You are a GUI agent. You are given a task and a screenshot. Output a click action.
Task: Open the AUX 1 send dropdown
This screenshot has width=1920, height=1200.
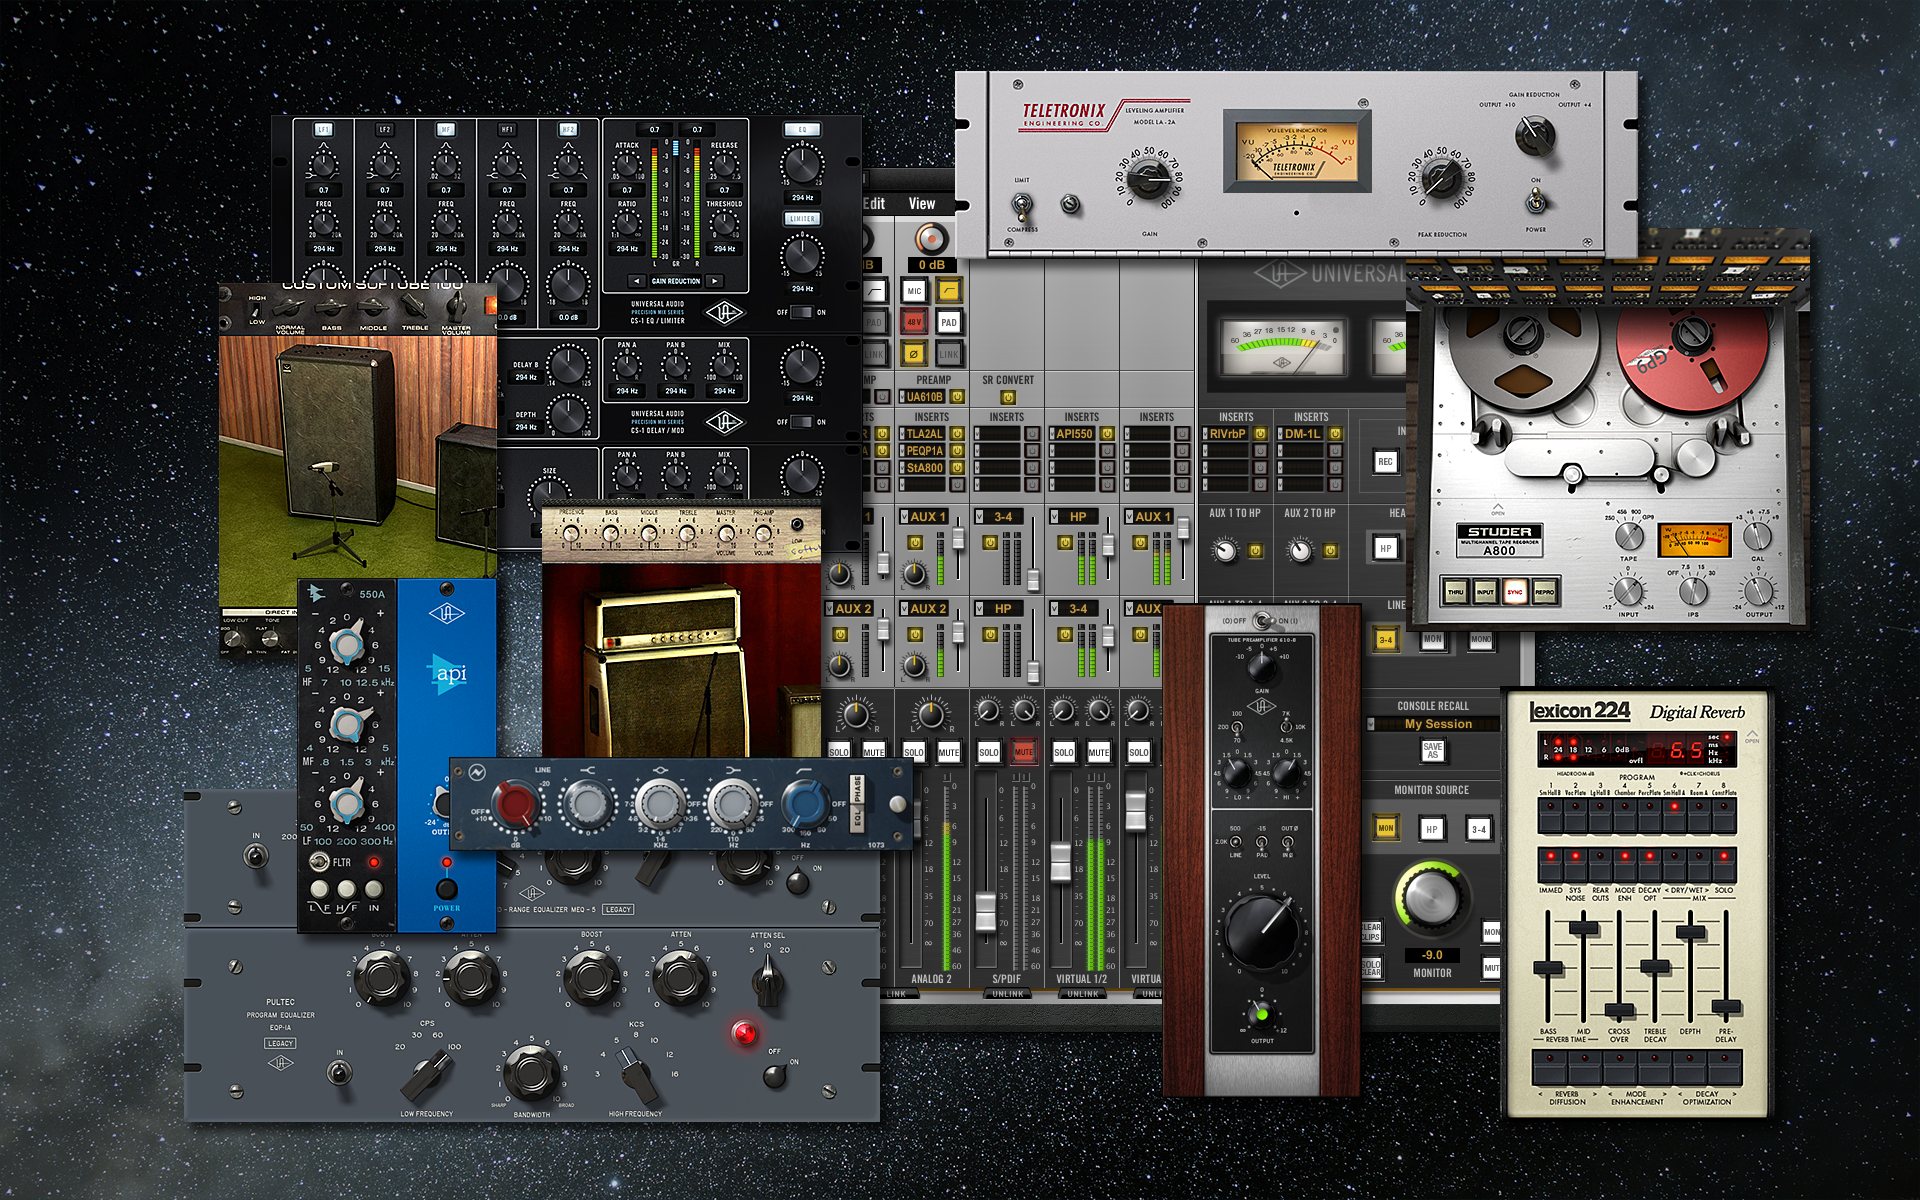(x=922, y=517)
